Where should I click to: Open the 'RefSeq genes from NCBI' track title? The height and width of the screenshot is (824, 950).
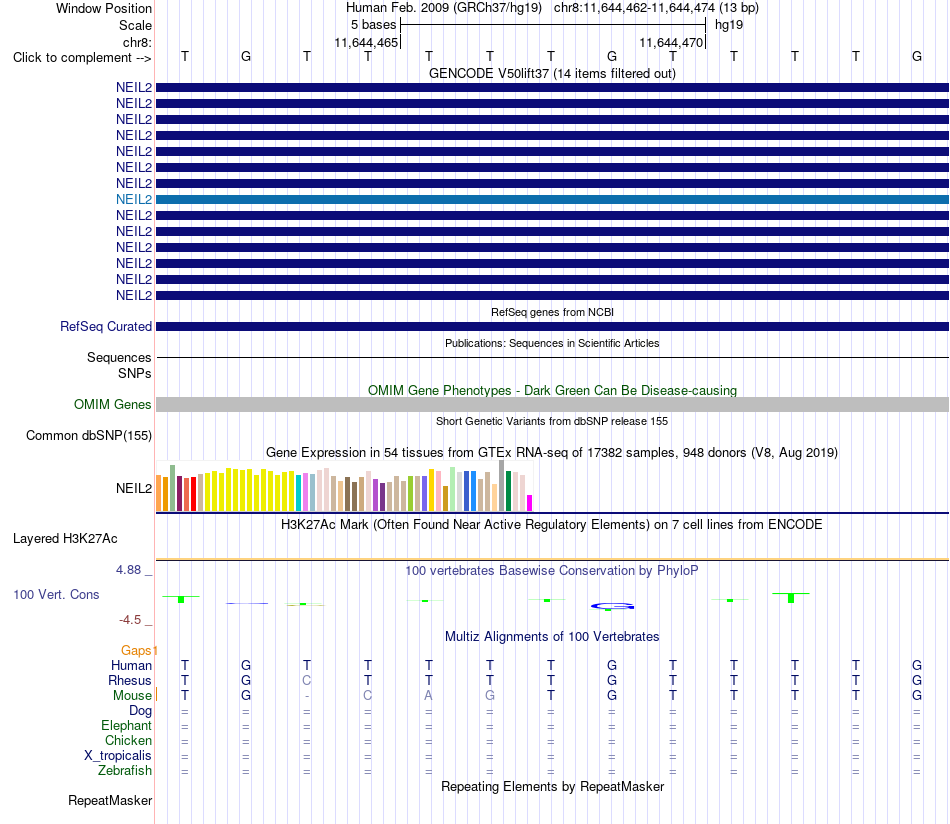[x=552, y=312]
